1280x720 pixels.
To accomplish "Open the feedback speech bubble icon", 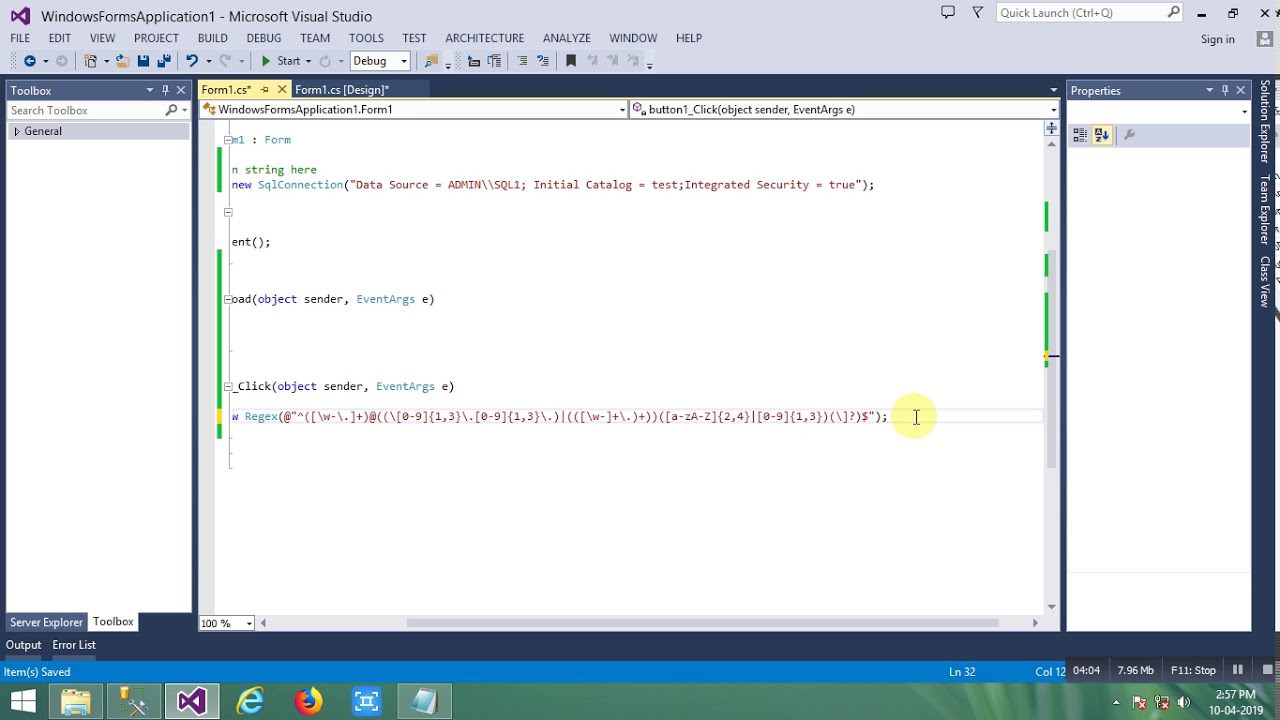I will click(x=948, y=12).
